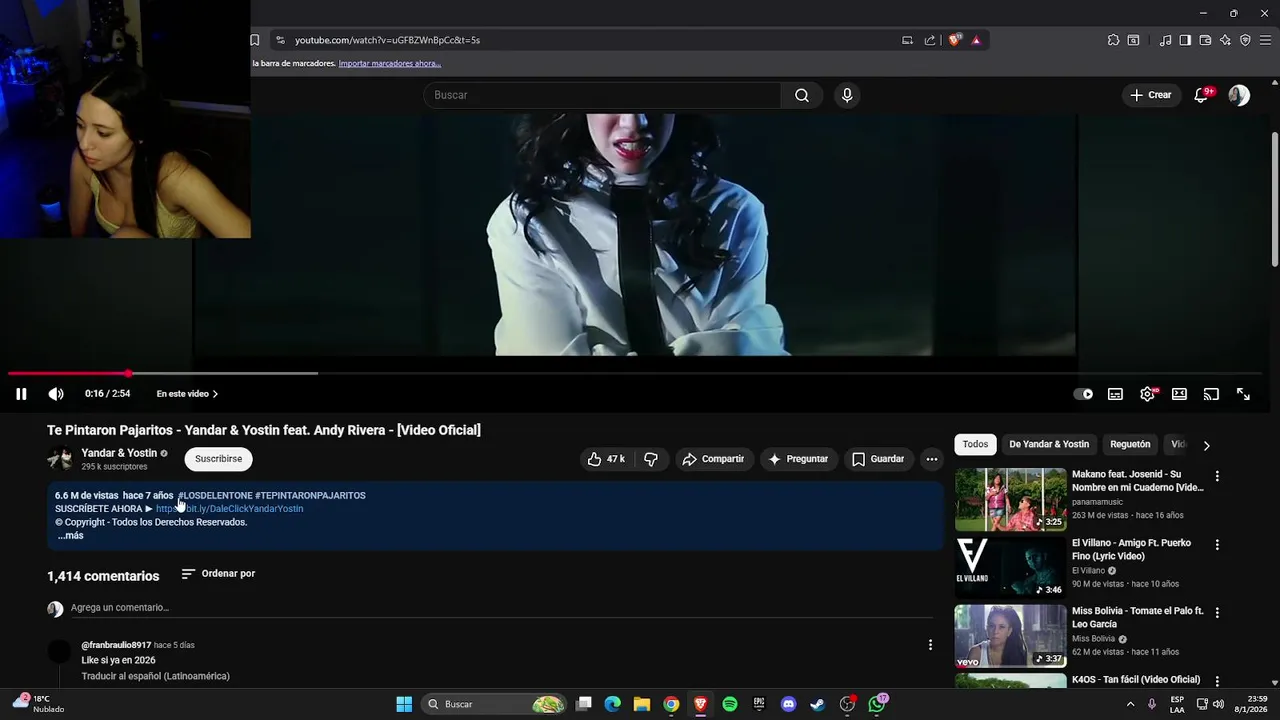
Task: Open 'Ordenar por' comment sorting
Action: click(x=218, y=574)
